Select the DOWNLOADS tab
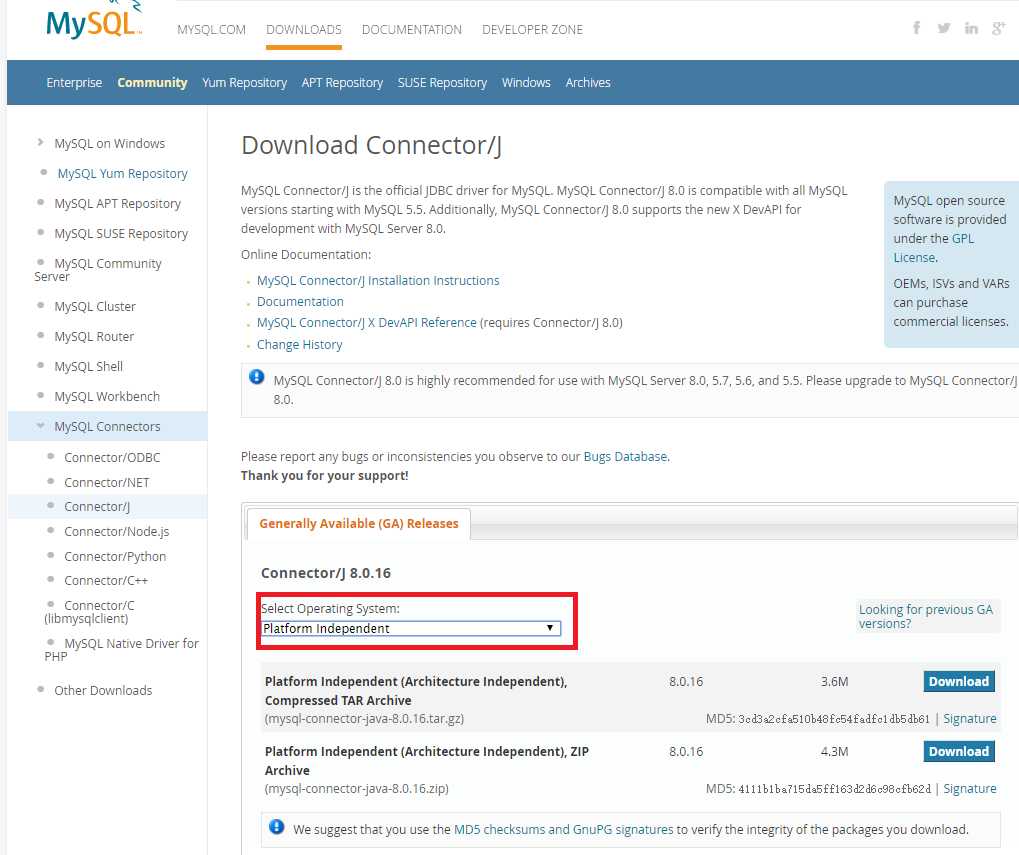 (303, 29)
